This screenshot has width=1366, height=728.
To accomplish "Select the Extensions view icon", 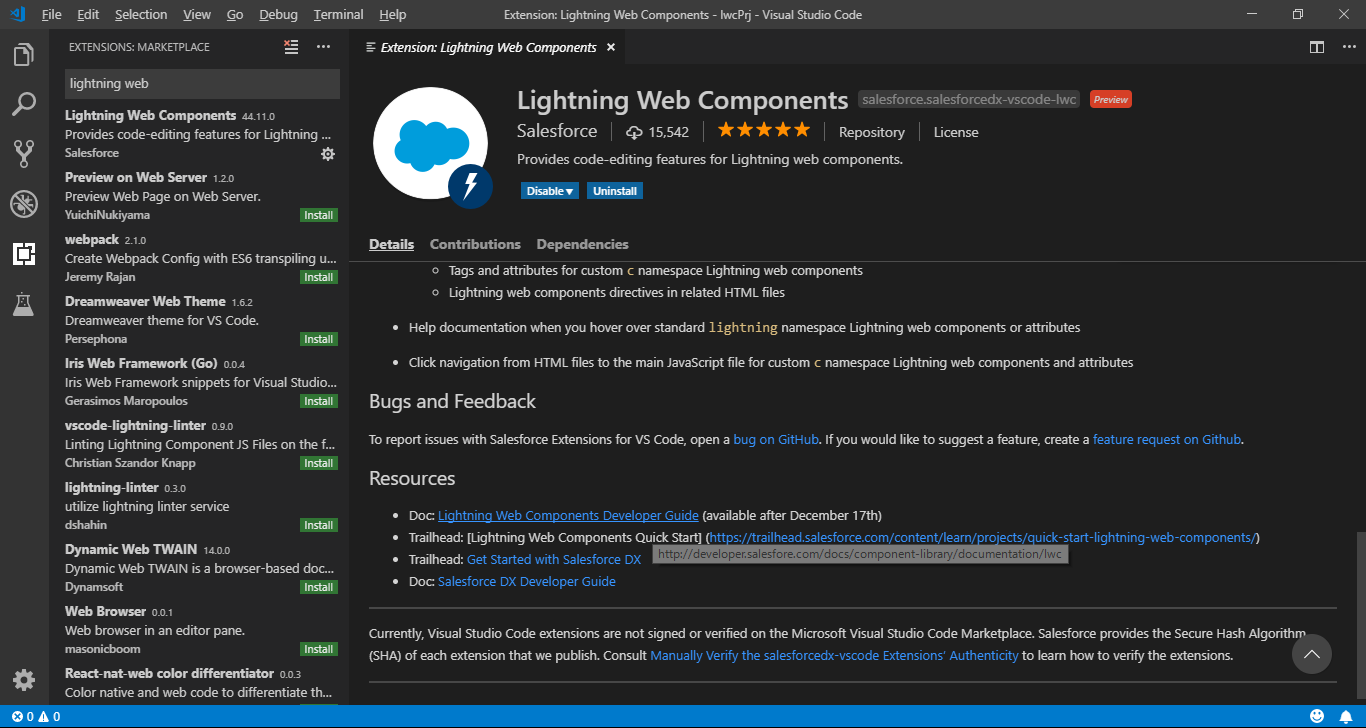I will coord(24,254).
